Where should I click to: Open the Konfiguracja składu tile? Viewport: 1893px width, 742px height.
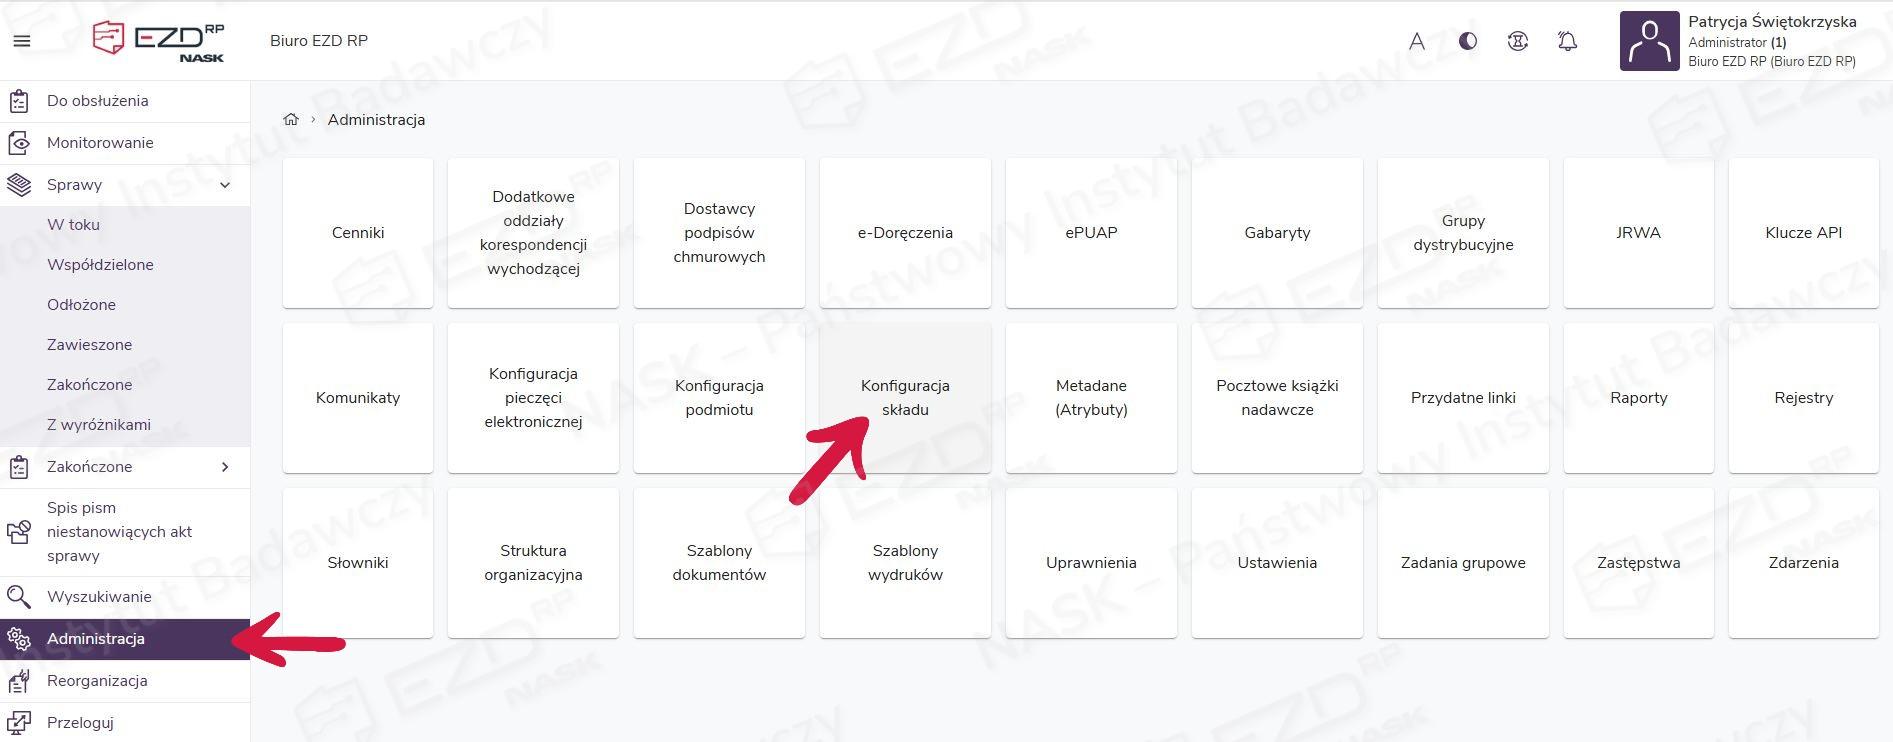pos(905,398)
